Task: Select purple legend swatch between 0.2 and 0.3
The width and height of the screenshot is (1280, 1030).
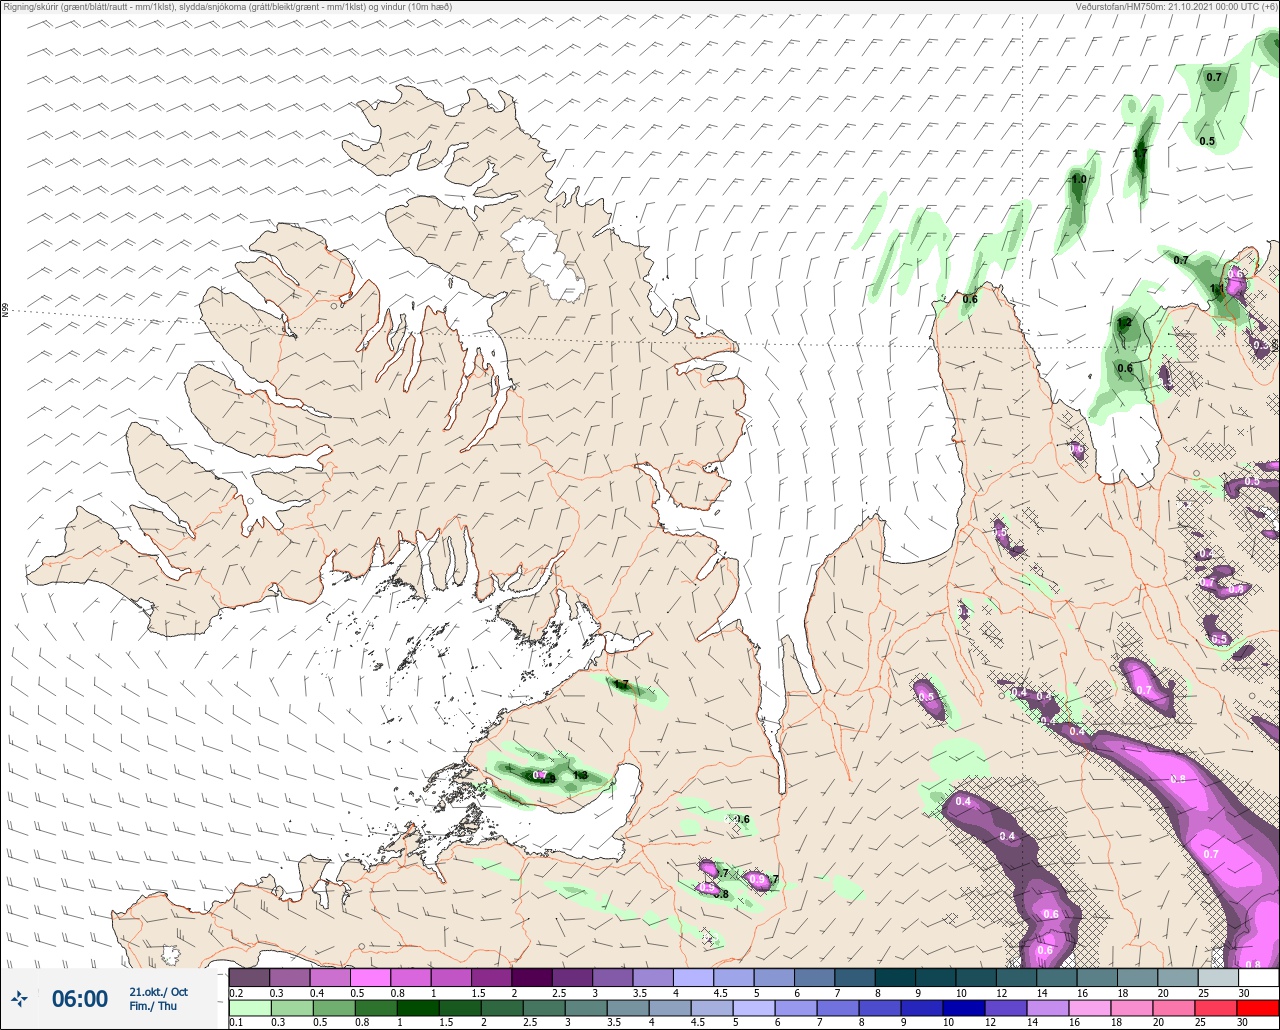Action: (x=249, y=977)
